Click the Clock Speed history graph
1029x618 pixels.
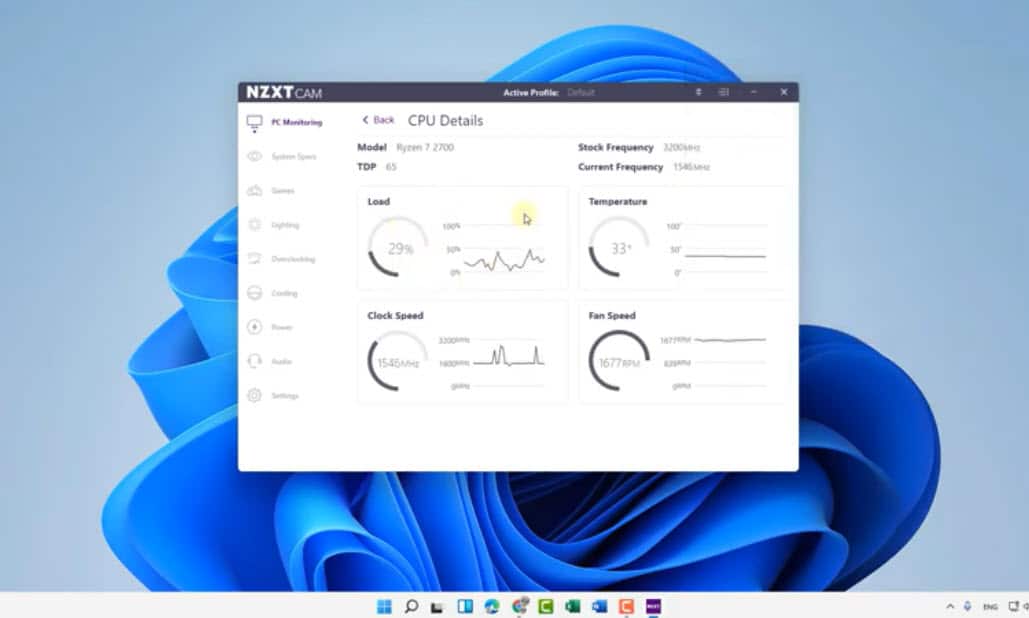pyautogui.click(x=508, y=357)
